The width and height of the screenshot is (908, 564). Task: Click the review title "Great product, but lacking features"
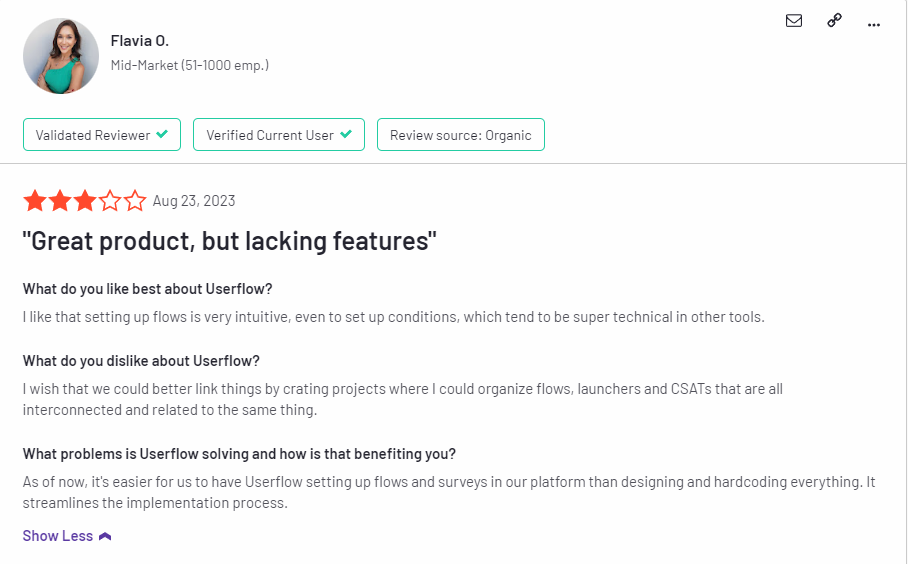230,241
